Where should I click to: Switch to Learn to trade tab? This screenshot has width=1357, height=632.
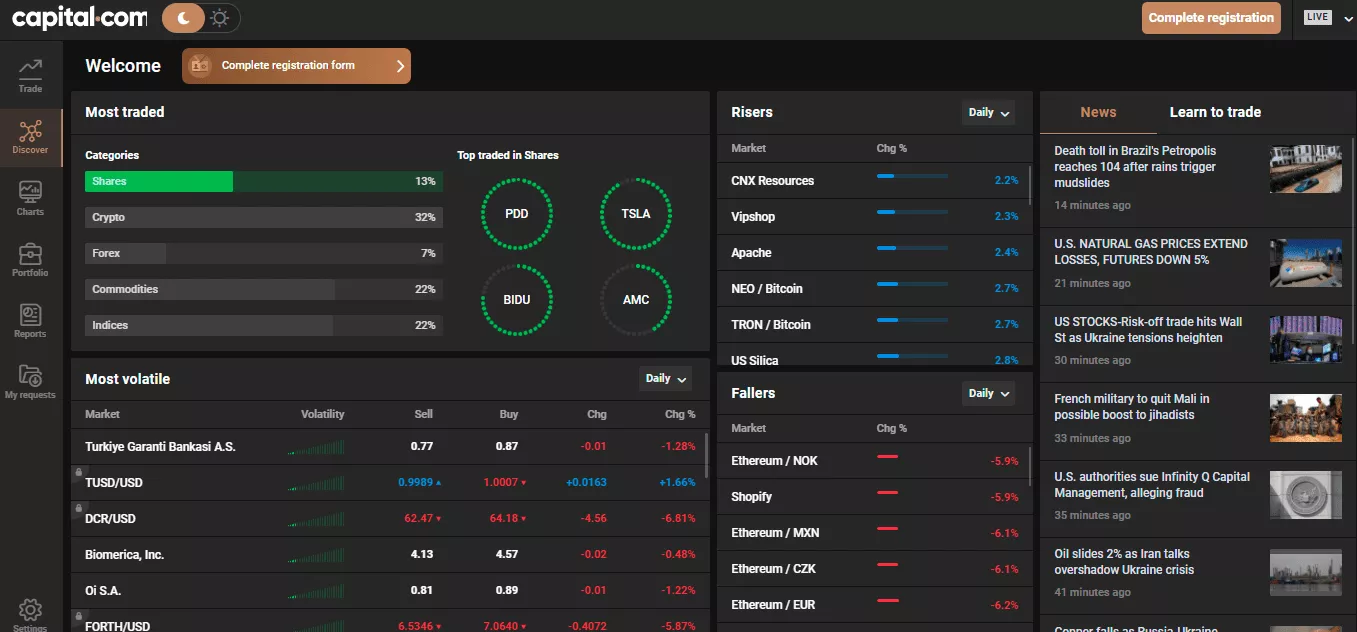(1215, 112)
